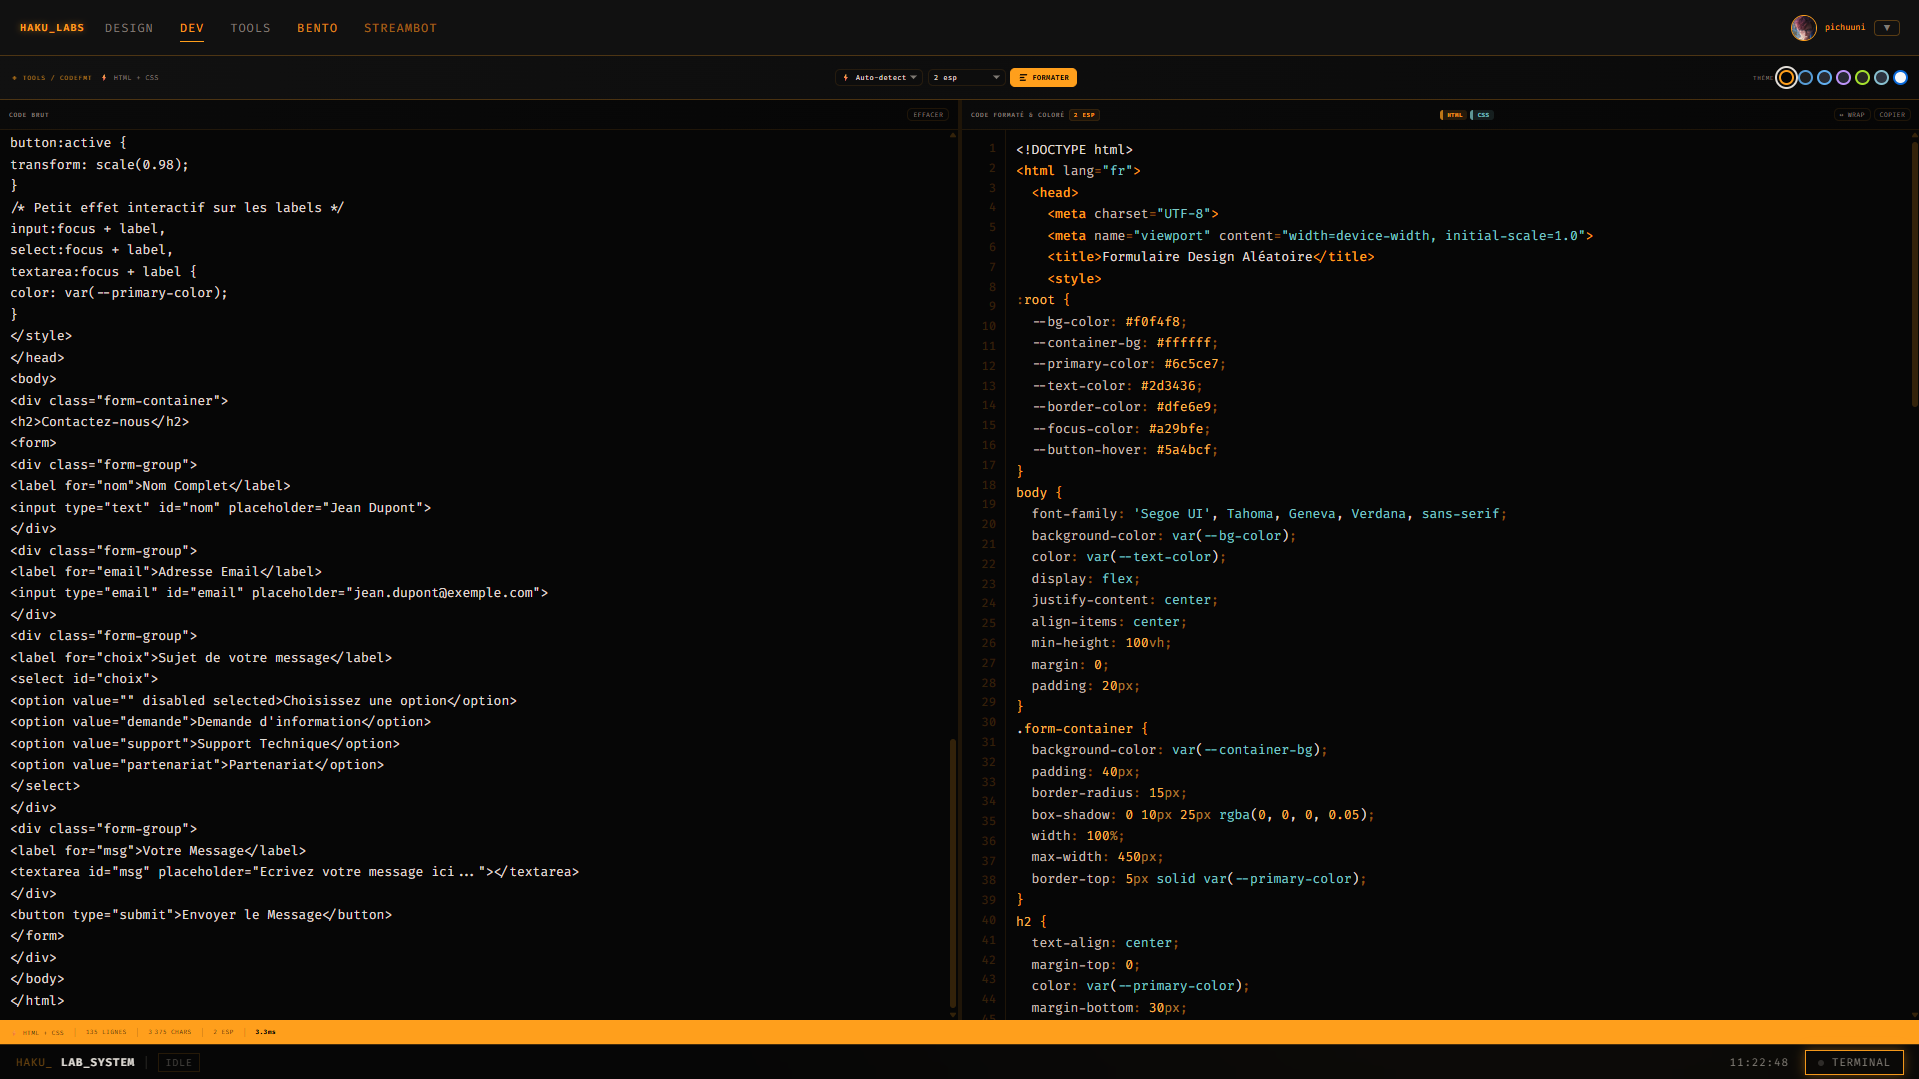Open the Auto-detect language dropdown
The height and width of the screenshot is (1079, 1919).
tap(878, 77)
